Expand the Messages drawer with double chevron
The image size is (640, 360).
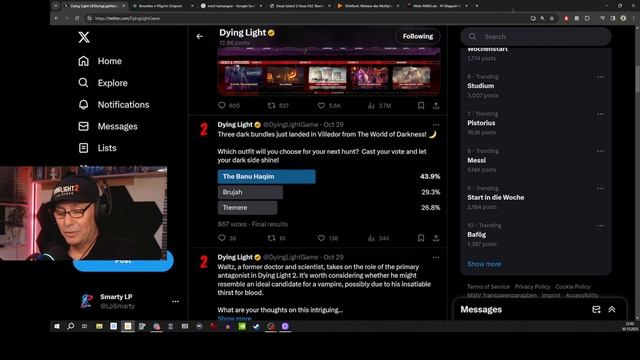(611, 309)
